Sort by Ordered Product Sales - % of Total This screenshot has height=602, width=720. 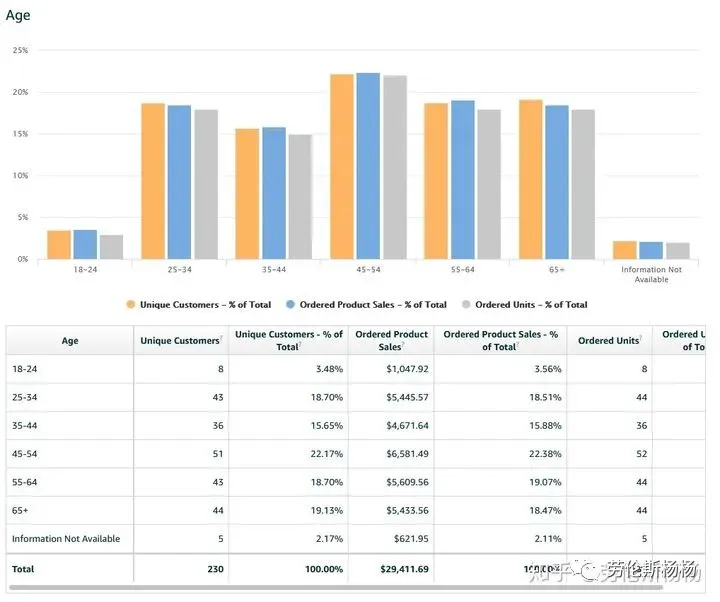click(x=501, y=341)
